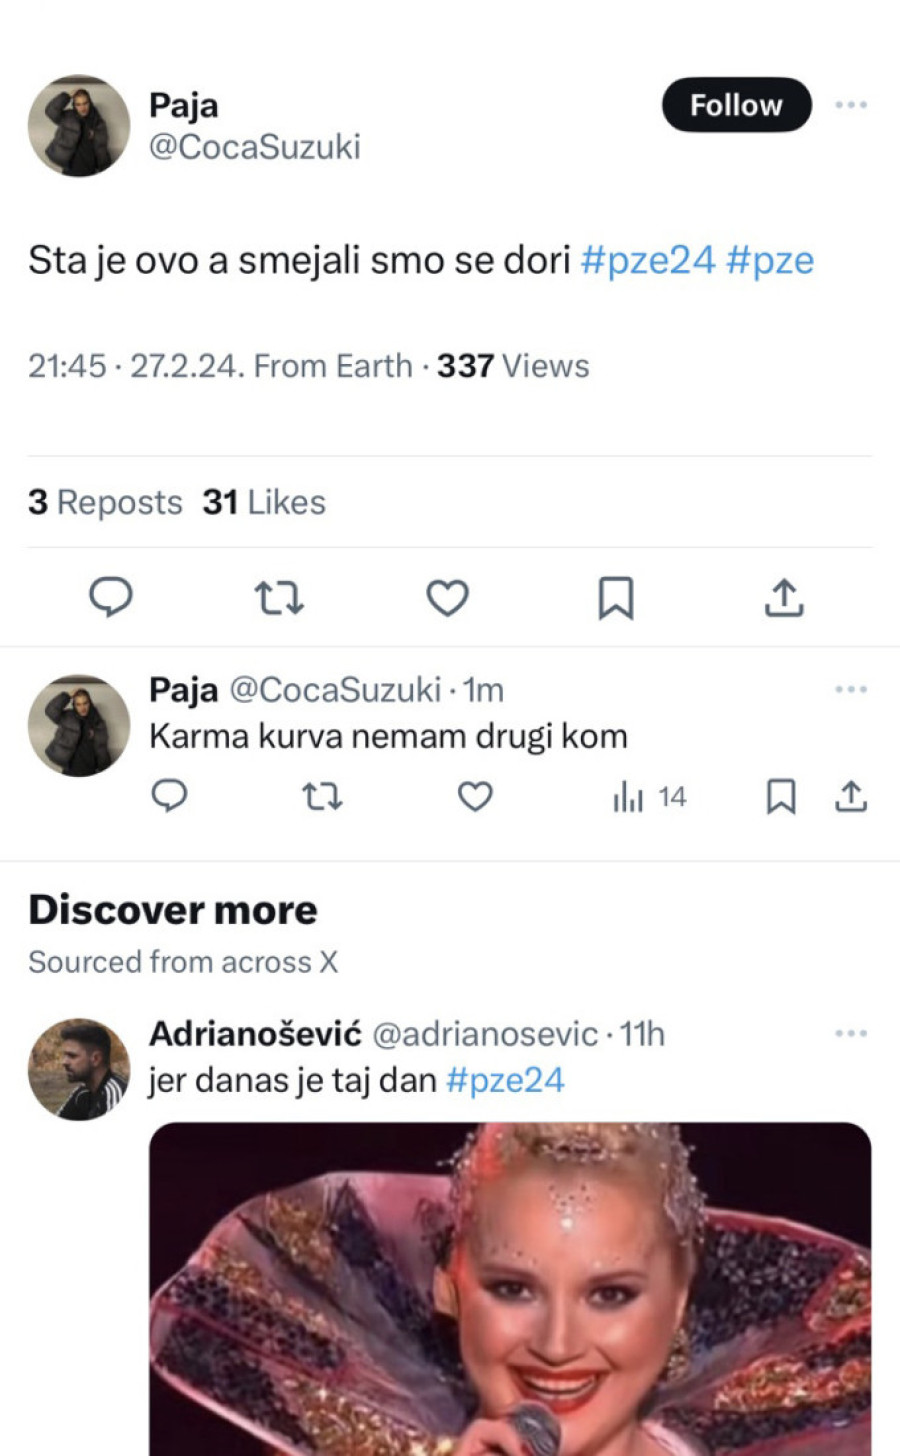Click the reply icon under main tweet

(x=111, y=597)
